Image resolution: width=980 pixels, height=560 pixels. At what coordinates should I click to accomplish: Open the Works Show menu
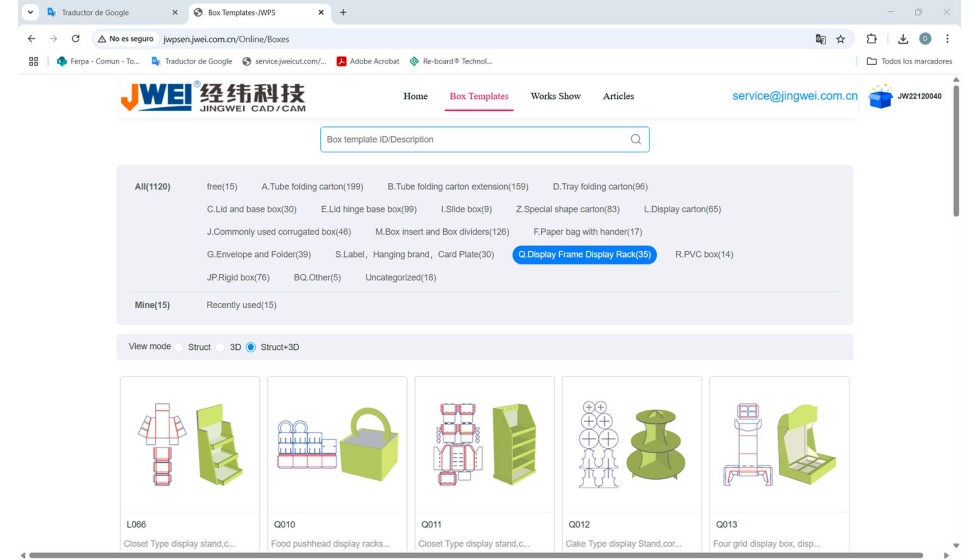pyautogui.click(x=556, y=96)
